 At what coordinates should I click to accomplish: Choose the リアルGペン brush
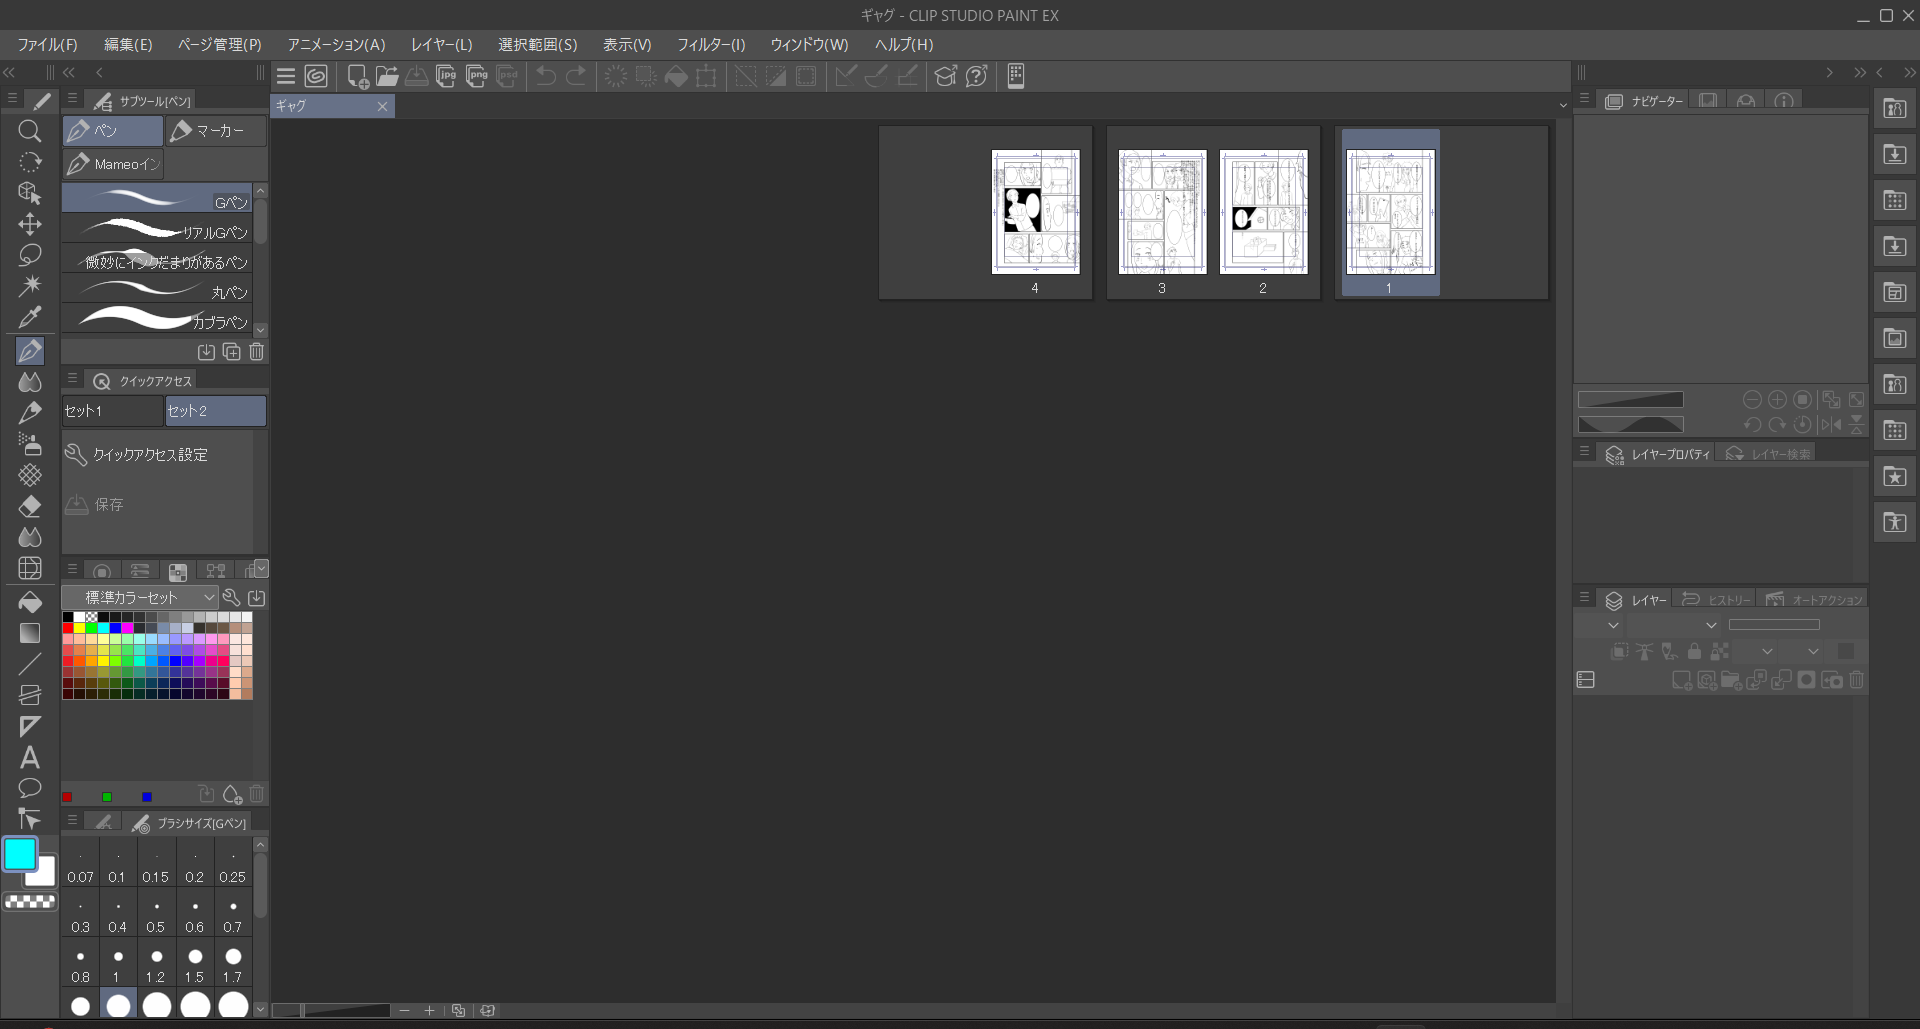pyautogui.click(x=160, y=230)
